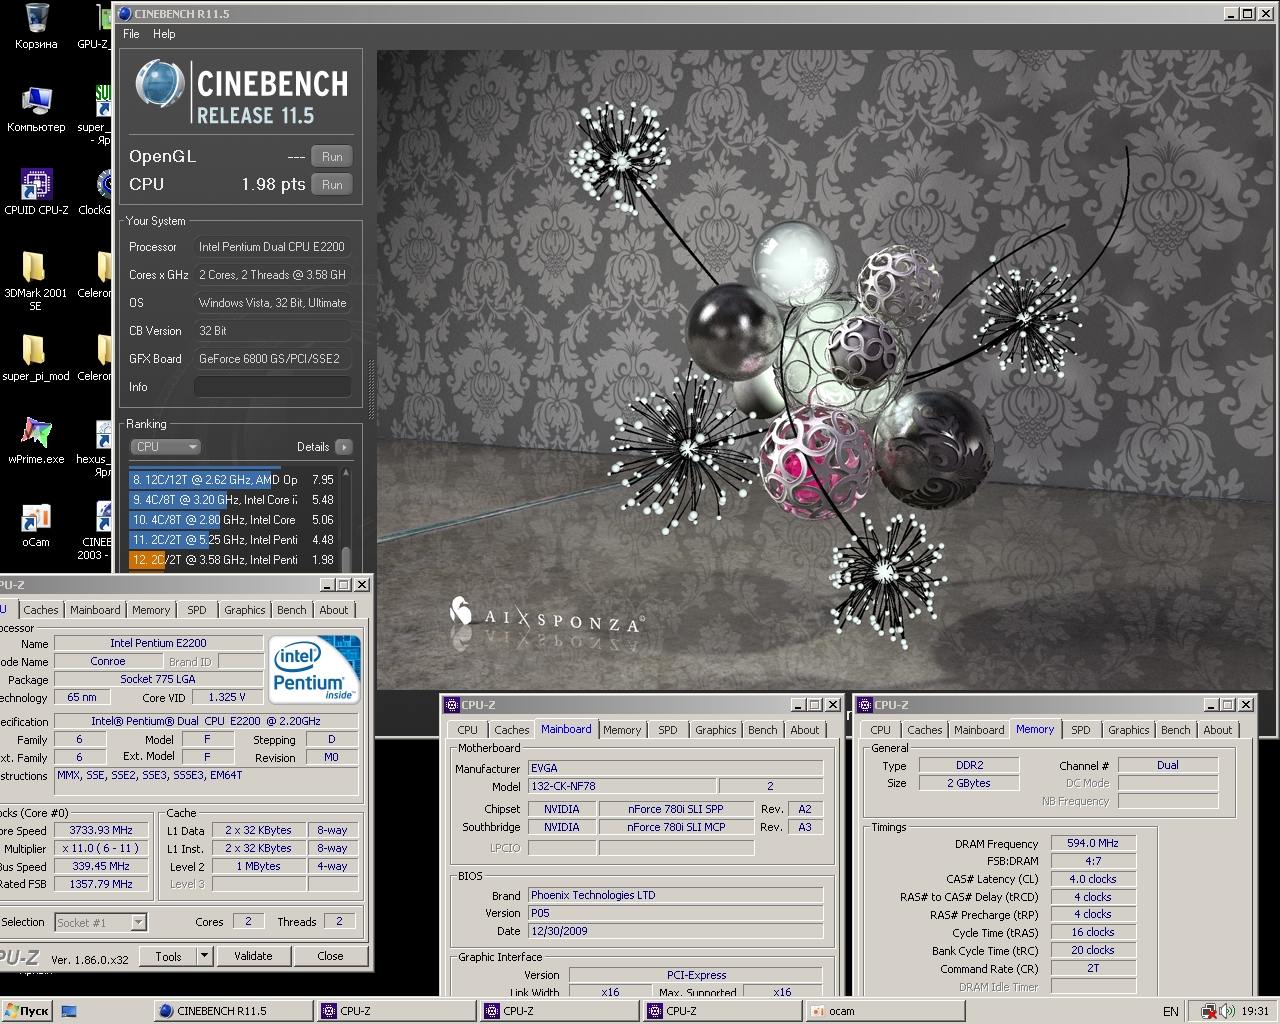
Task: Click the EN language indicator
Action: click(1170, 1011)
